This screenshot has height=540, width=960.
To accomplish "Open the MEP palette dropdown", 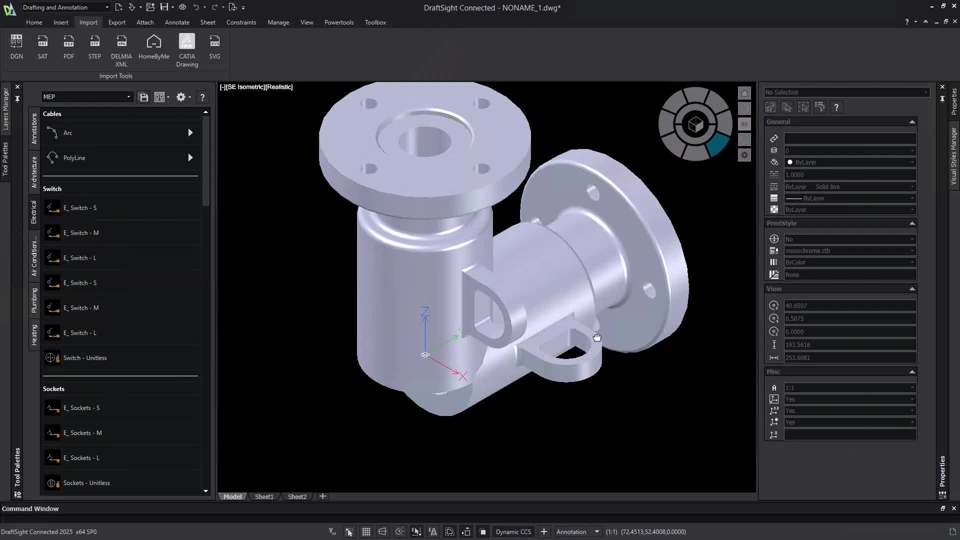I will pos(87,97).
